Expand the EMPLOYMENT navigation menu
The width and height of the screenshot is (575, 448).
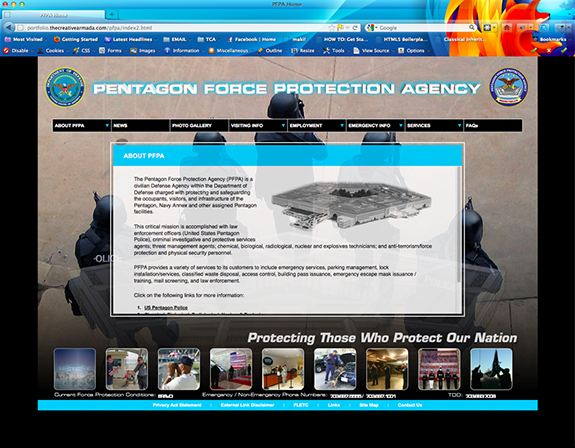(x=316, y=125)
